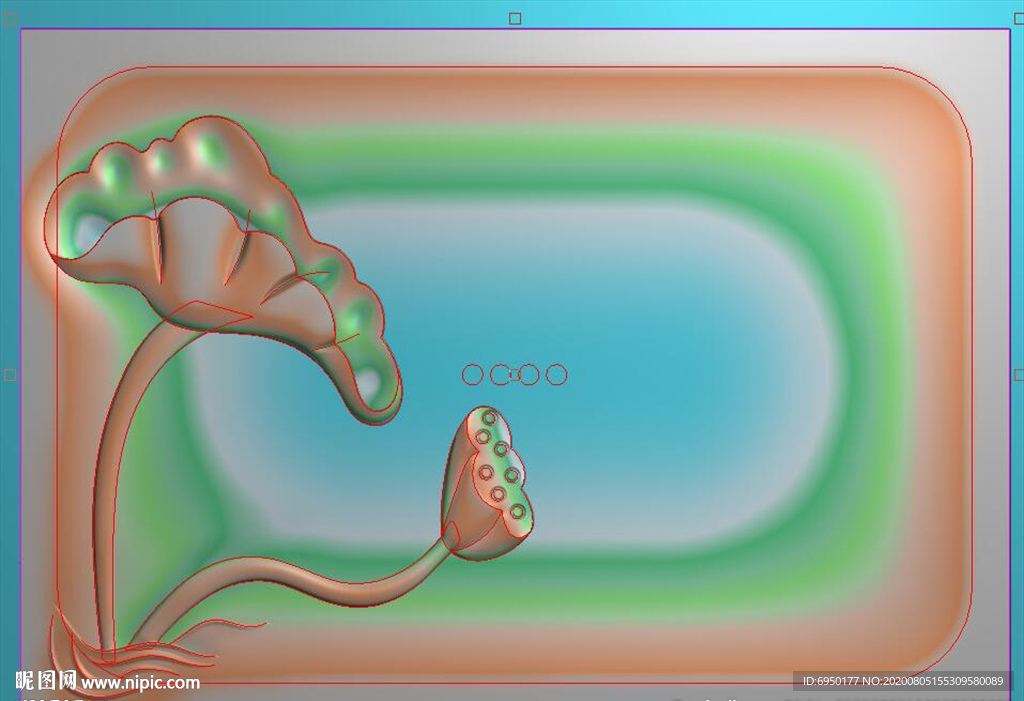Pick the second red circle from the left
This screenshot has width=1024, height=701.
tap(500, 375)
